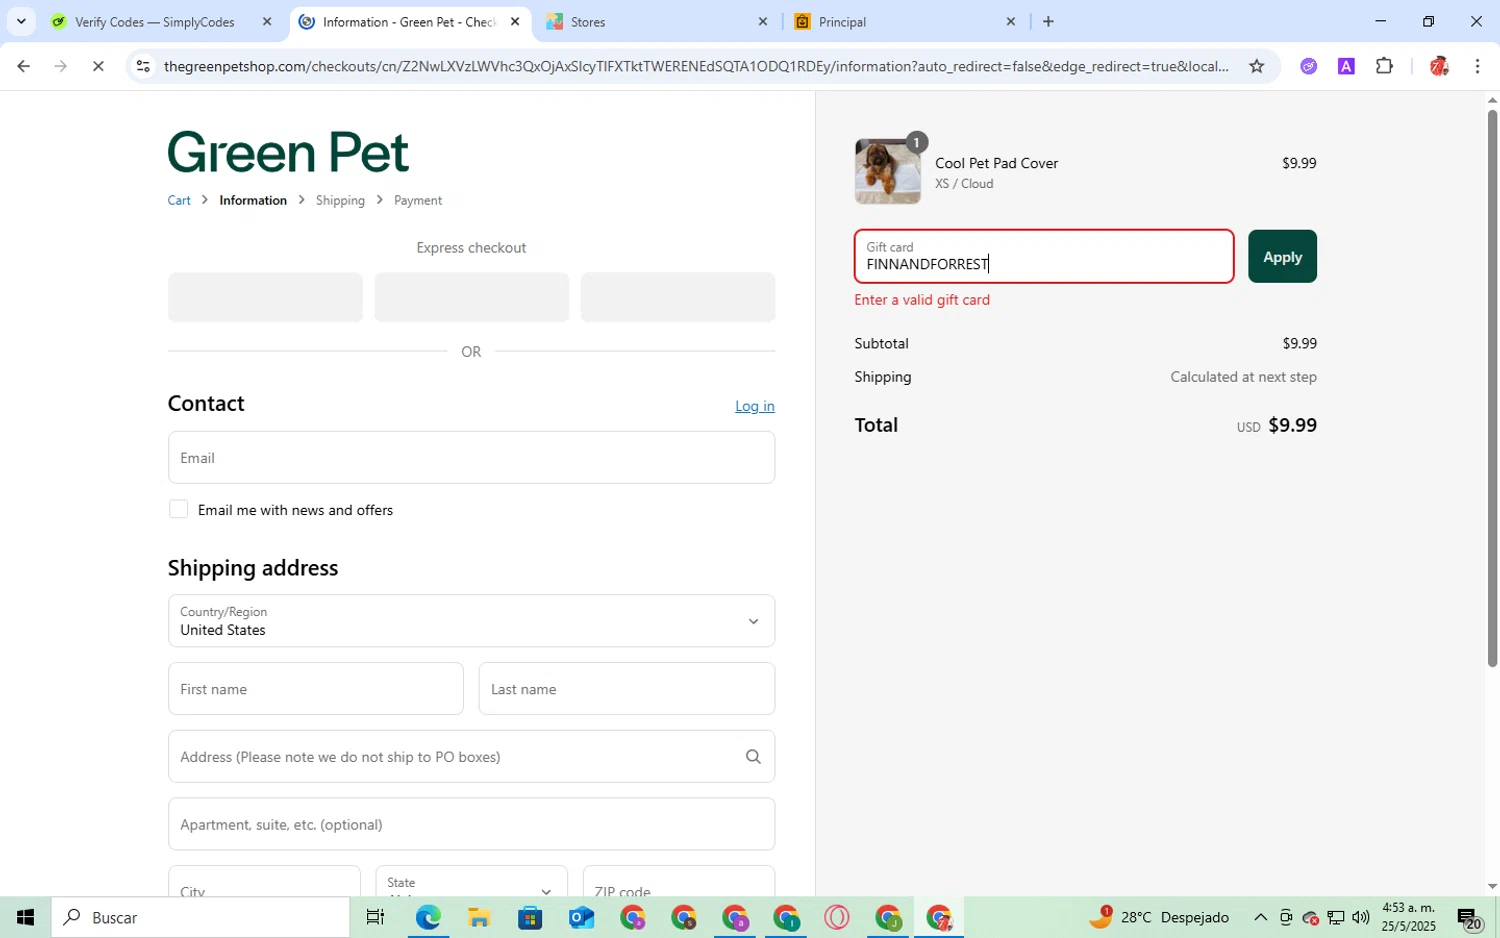The width and height of the screenshot is (1500, 938).
Task: Bookmark this page with the star
Action: [x=1257, y=66]
